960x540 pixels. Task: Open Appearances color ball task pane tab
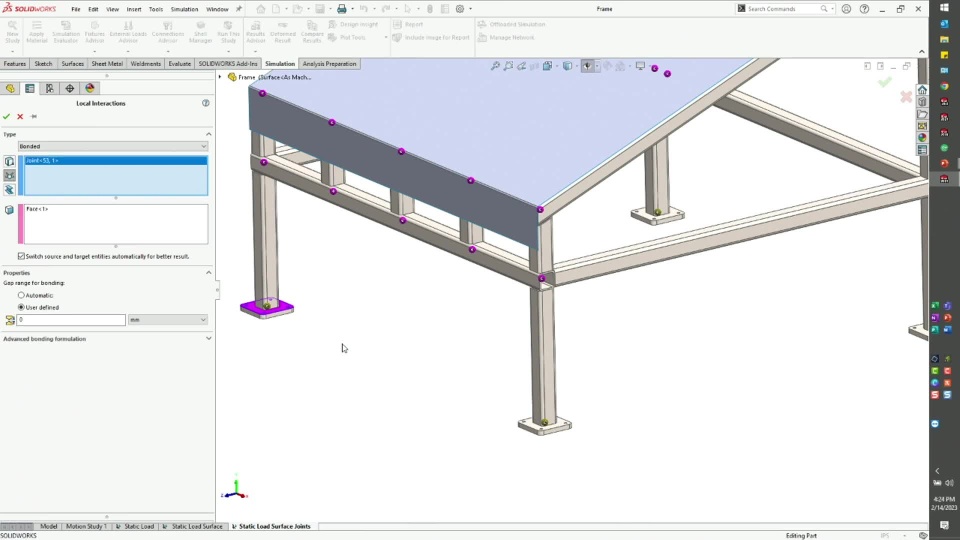point(922,138)
